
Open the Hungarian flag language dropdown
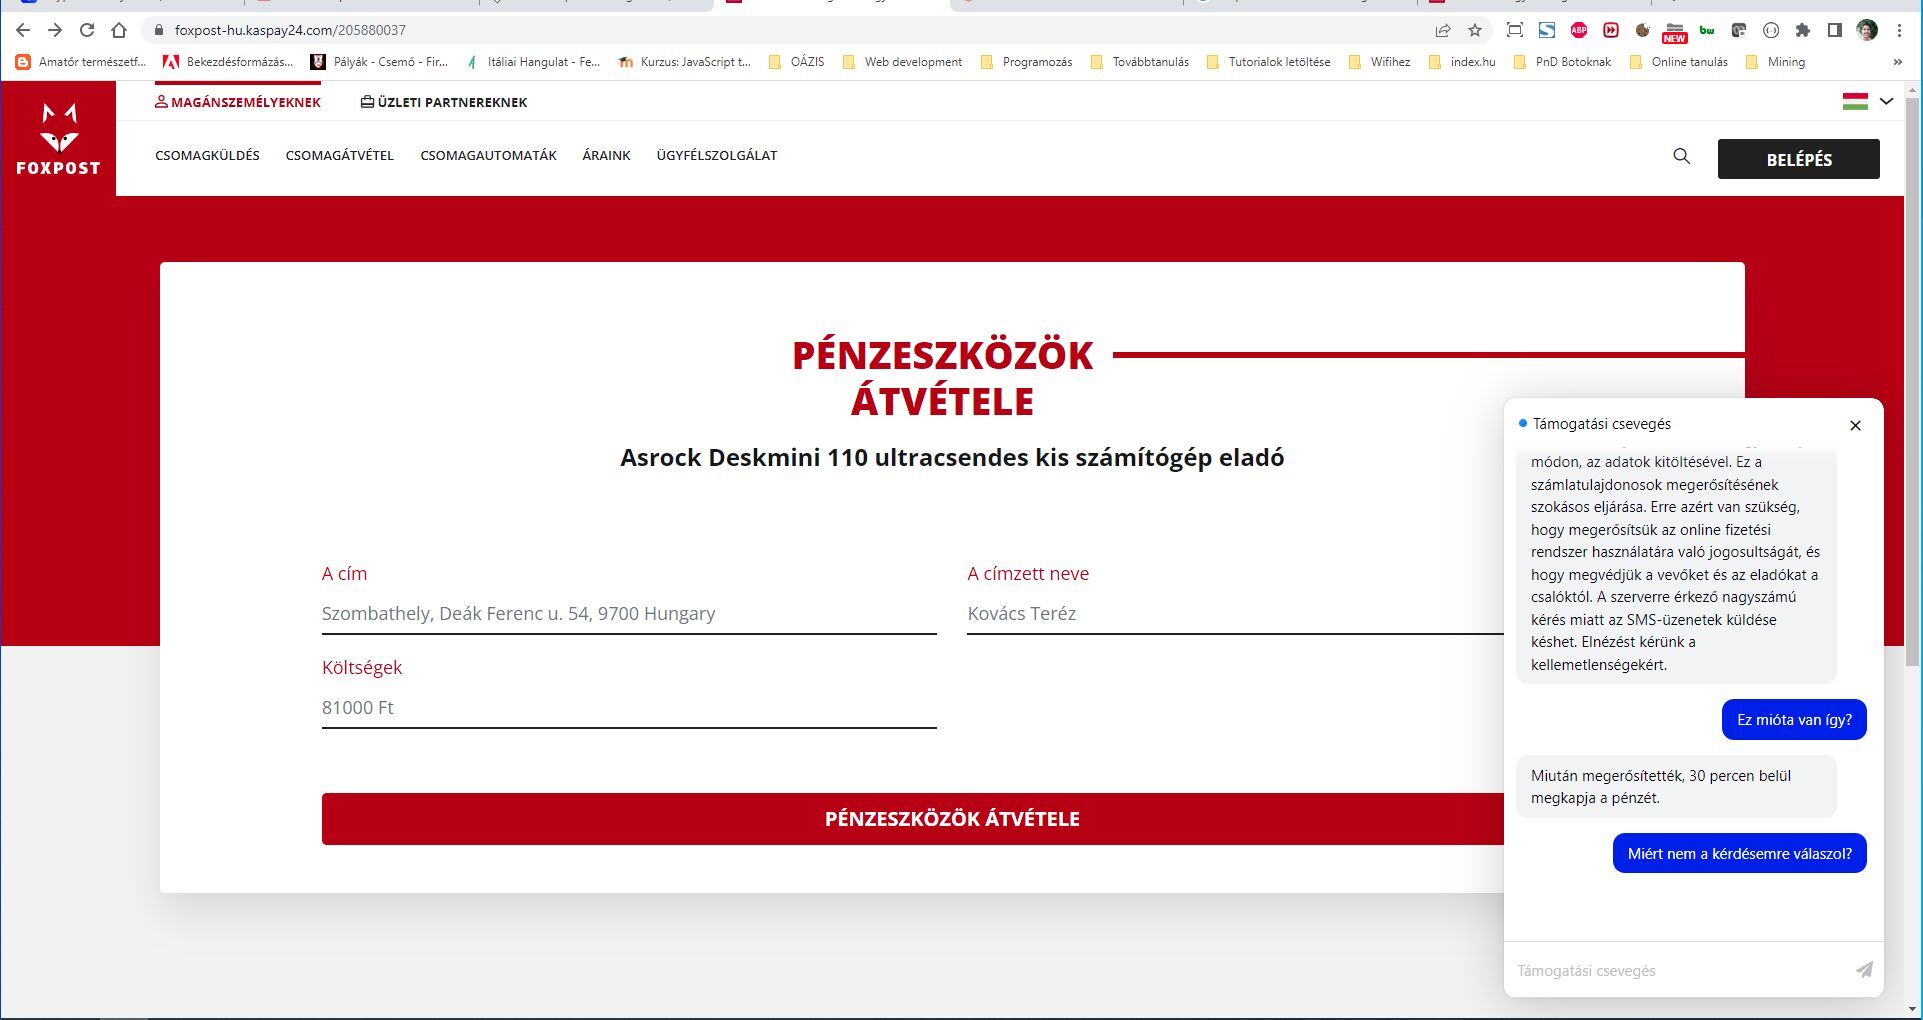pyautogui.click(x=1868, y=101)
